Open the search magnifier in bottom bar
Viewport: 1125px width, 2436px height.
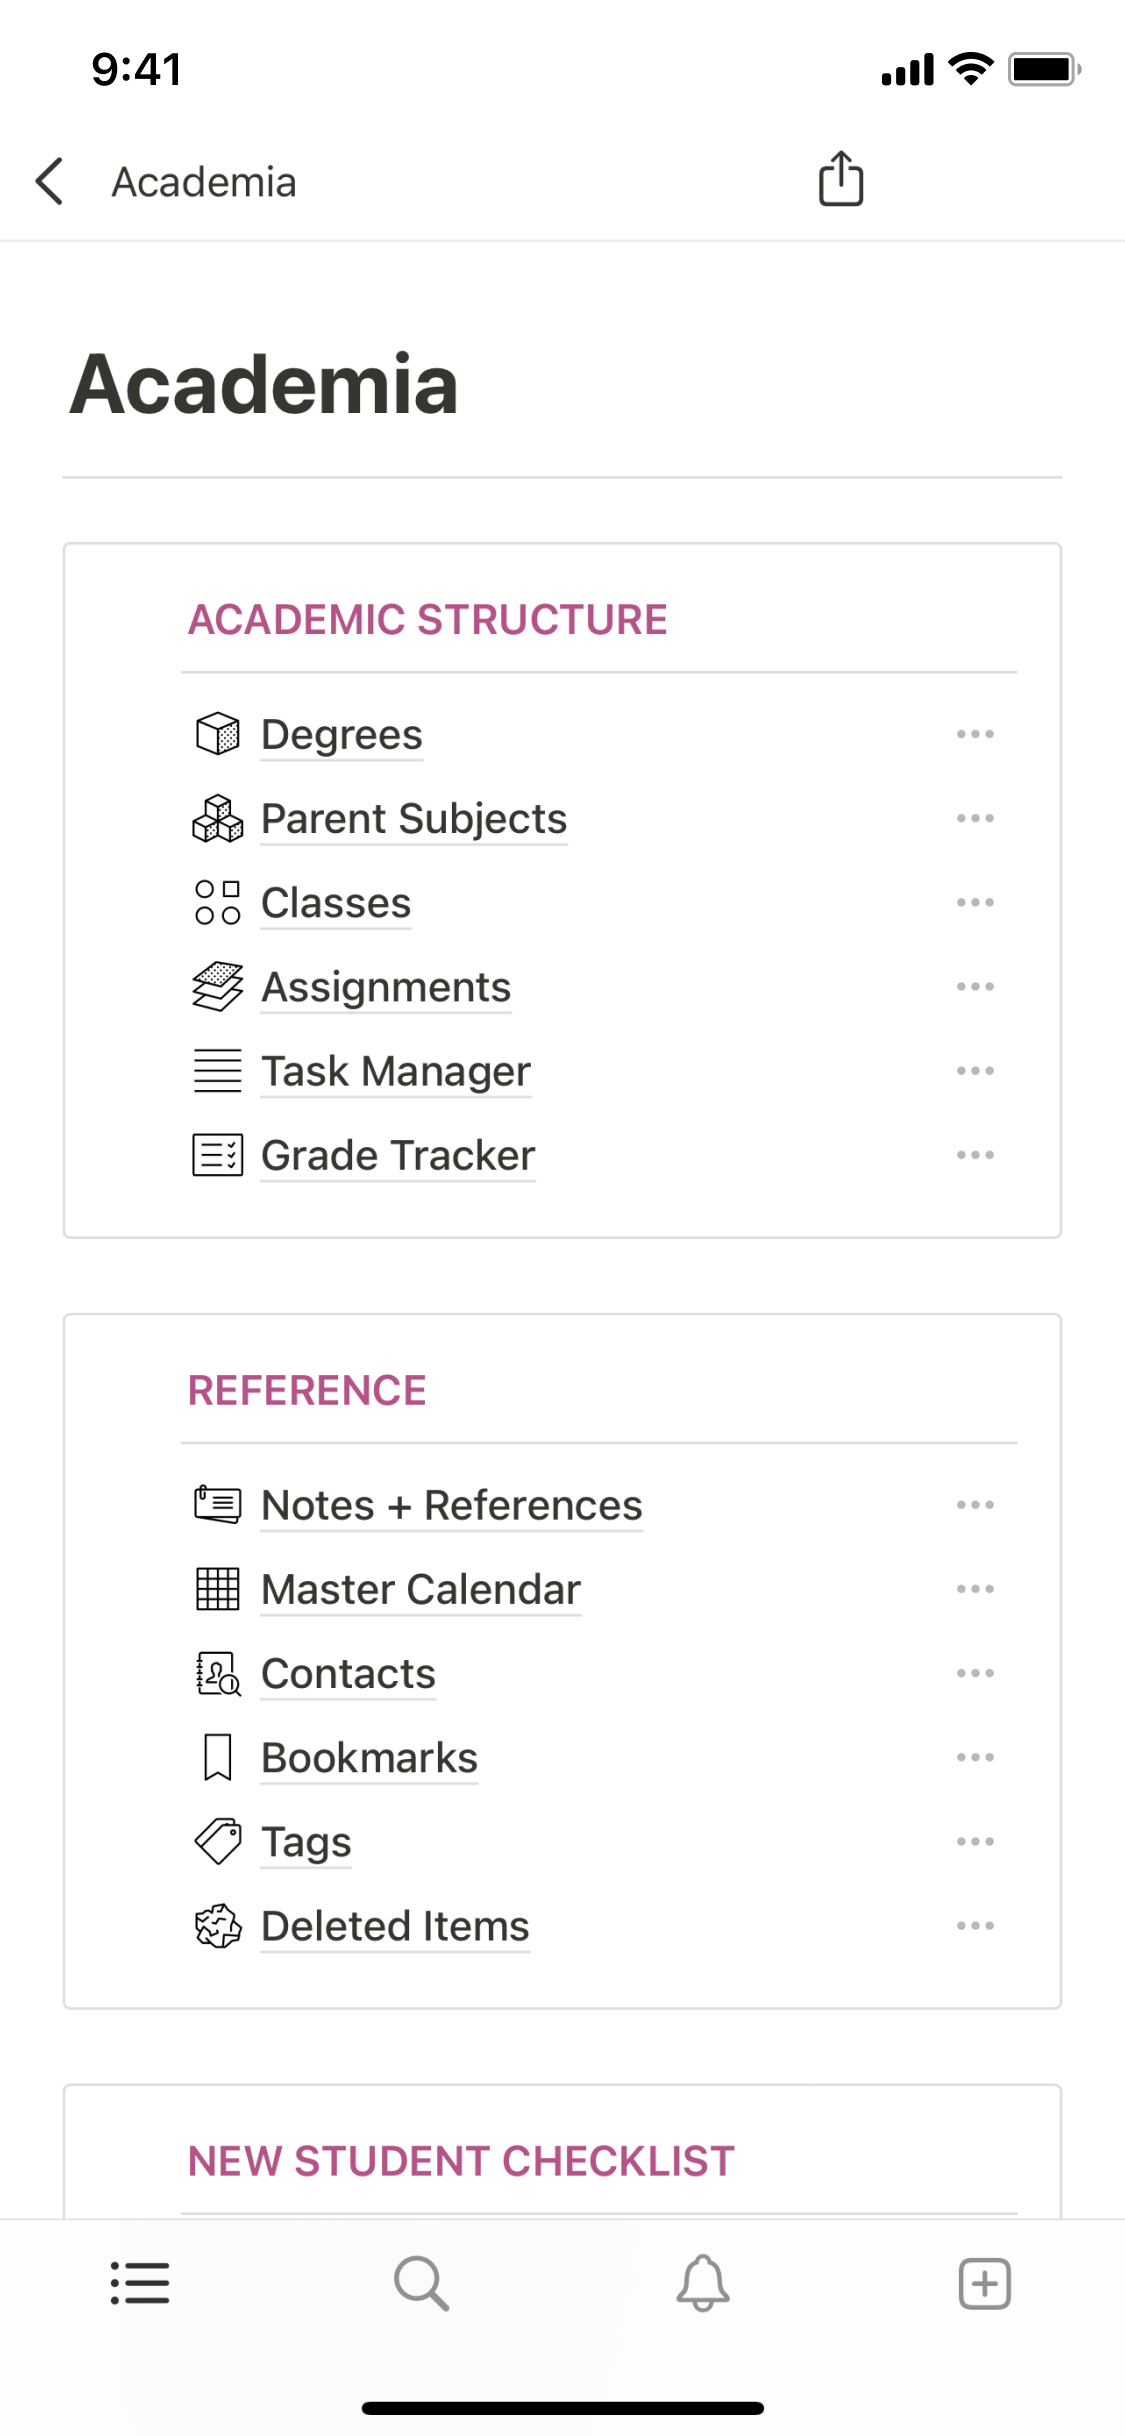pos(421,2283)
